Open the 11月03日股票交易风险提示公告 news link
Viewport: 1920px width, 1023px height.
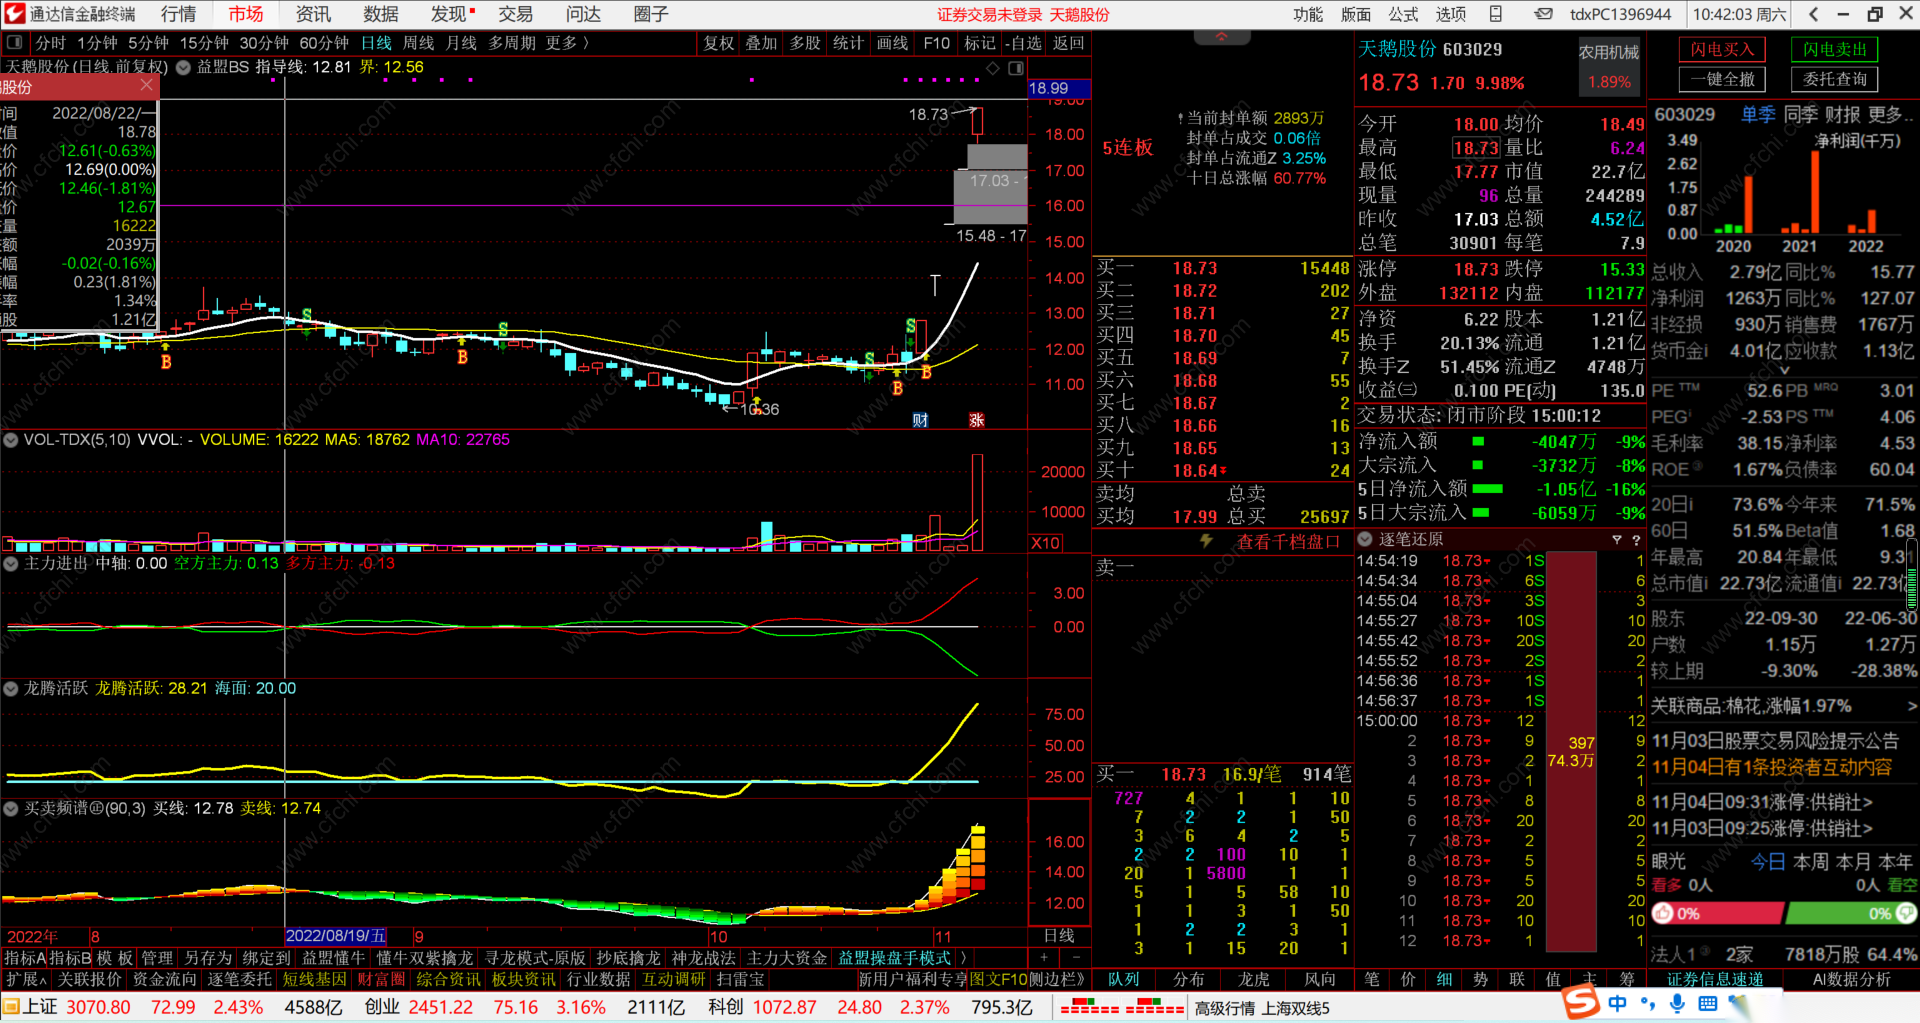tap(1775, 741)
